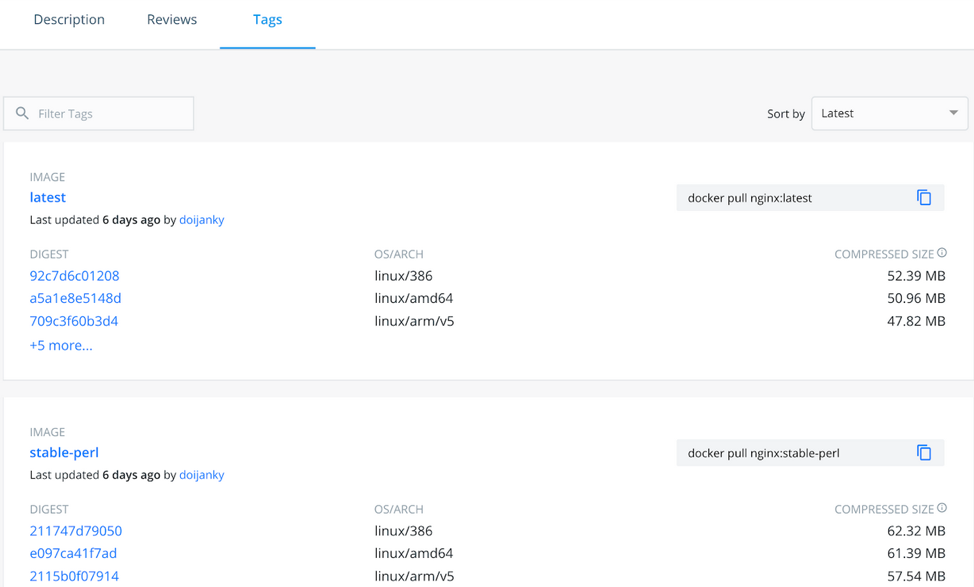Image resolution: width=974 pixels, height=587 pixels.
Task: Expand the +5 more digests list
Action: 61,345
